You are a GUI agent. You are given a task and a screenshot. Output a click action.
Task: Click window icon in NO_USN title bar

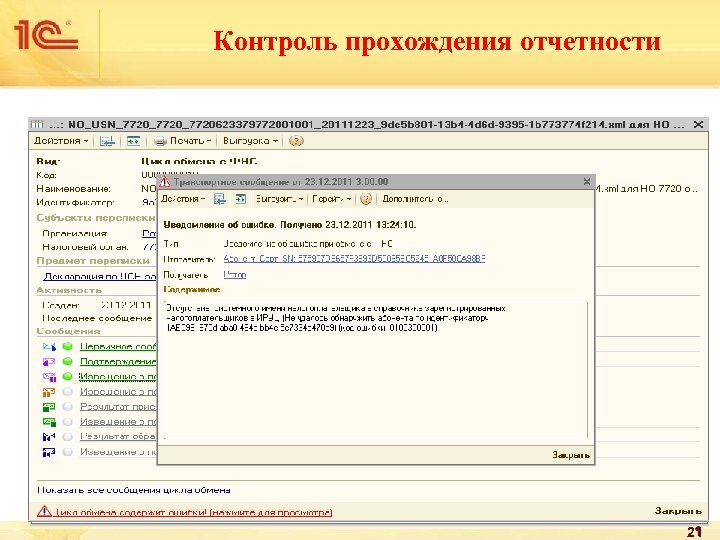(37, 124)
